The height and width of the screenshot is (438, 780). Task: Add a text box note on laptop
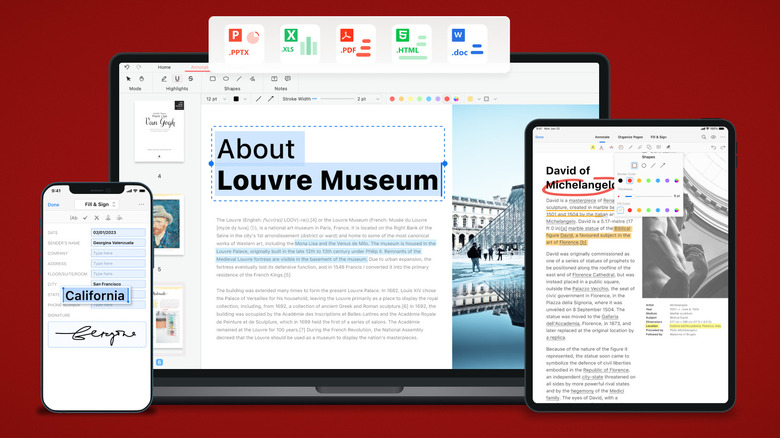pyautogui.click(x=274, y=79)
